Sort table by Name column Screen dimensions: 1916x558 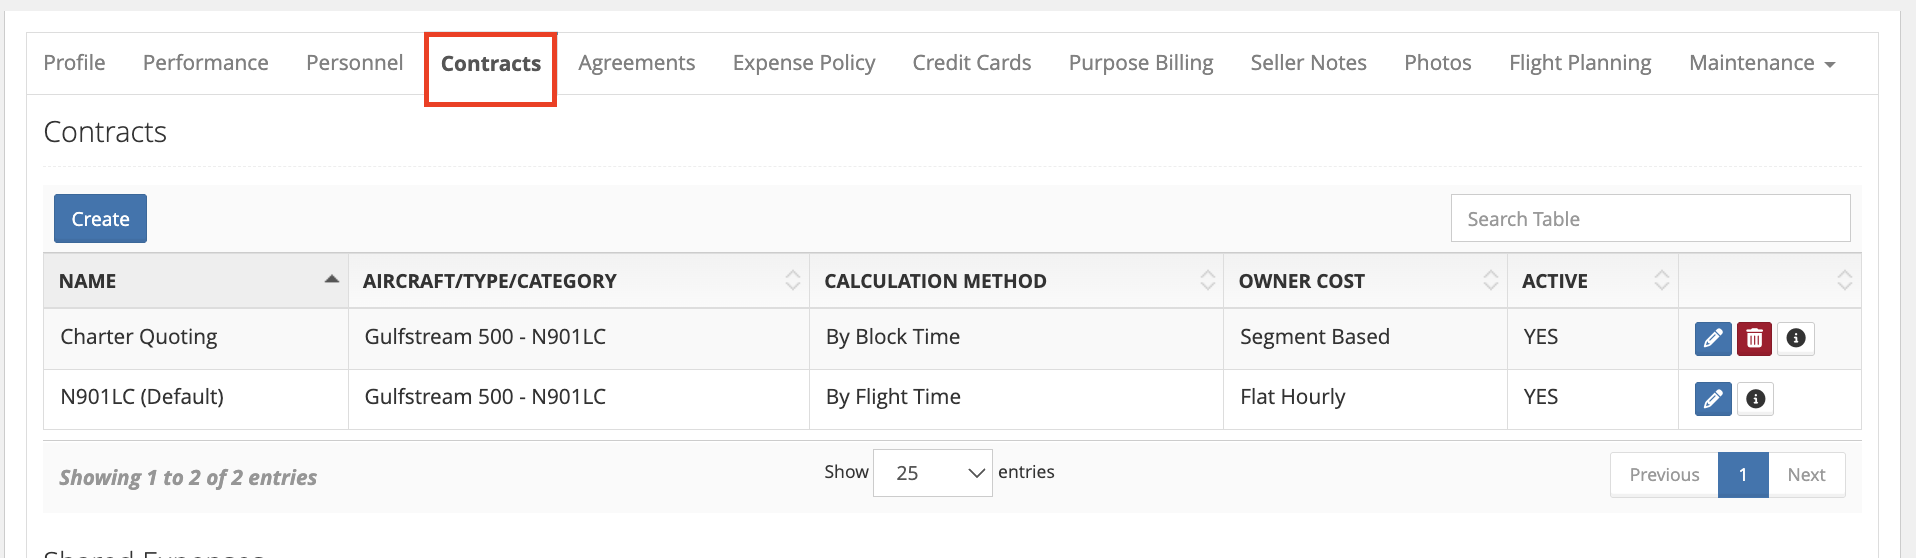196,281
